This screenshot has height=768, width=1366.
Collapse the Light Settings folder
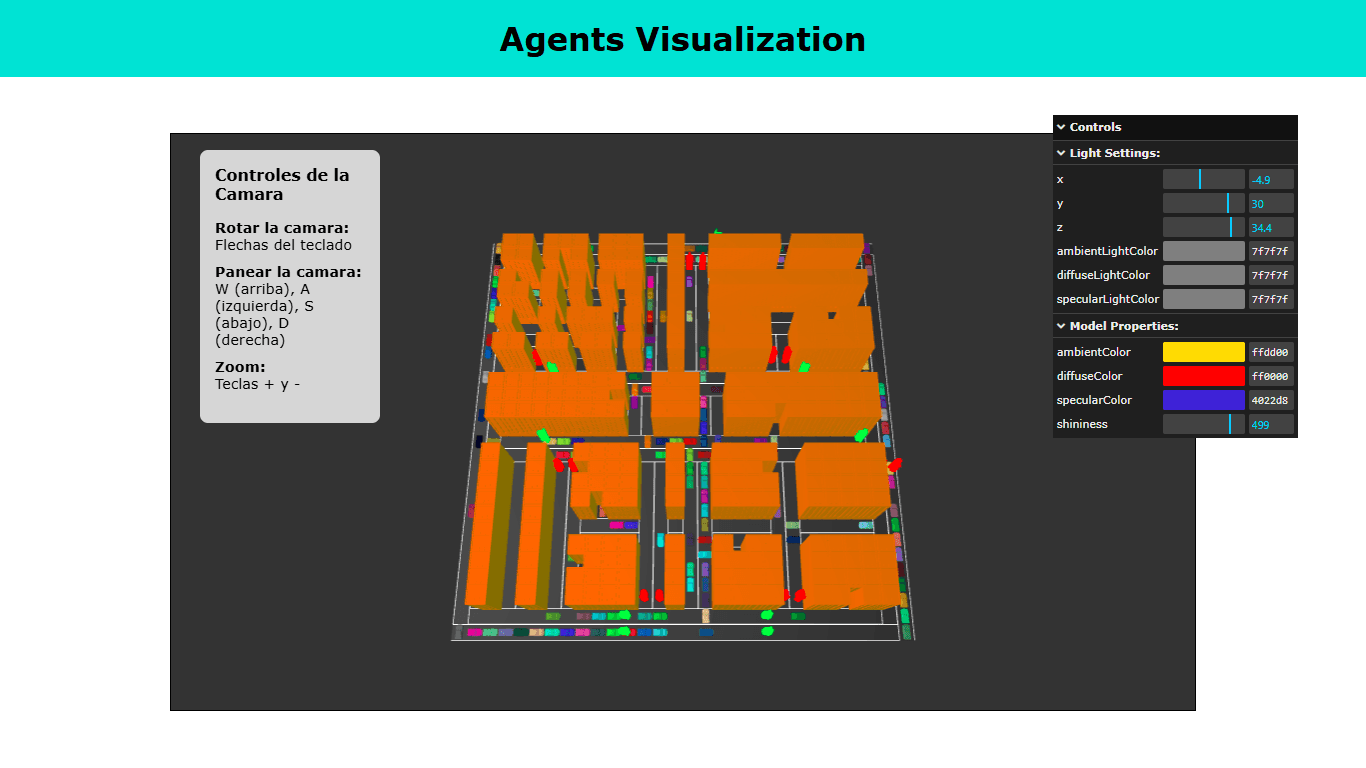click(x=1114, y=153)
